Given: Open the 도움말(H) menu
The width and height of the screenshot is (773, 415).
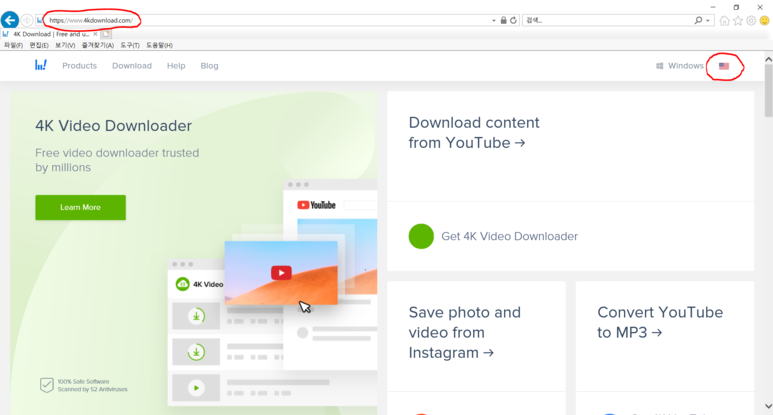Looking at the screenshot, I should [x=159, y=45].
